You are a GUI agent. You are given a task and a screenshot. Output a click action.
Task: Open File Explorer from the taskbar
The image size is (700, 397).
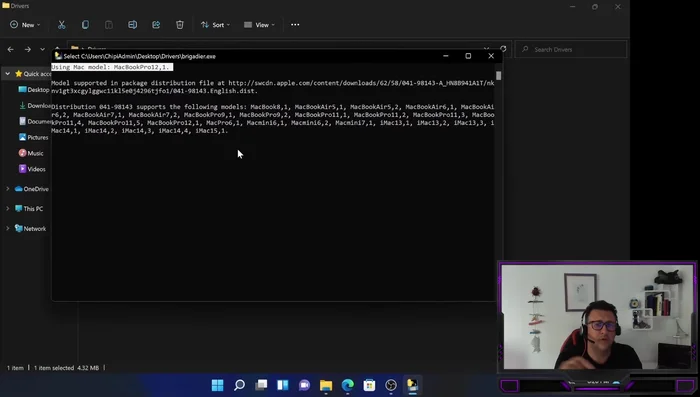[x=326, y=385]
